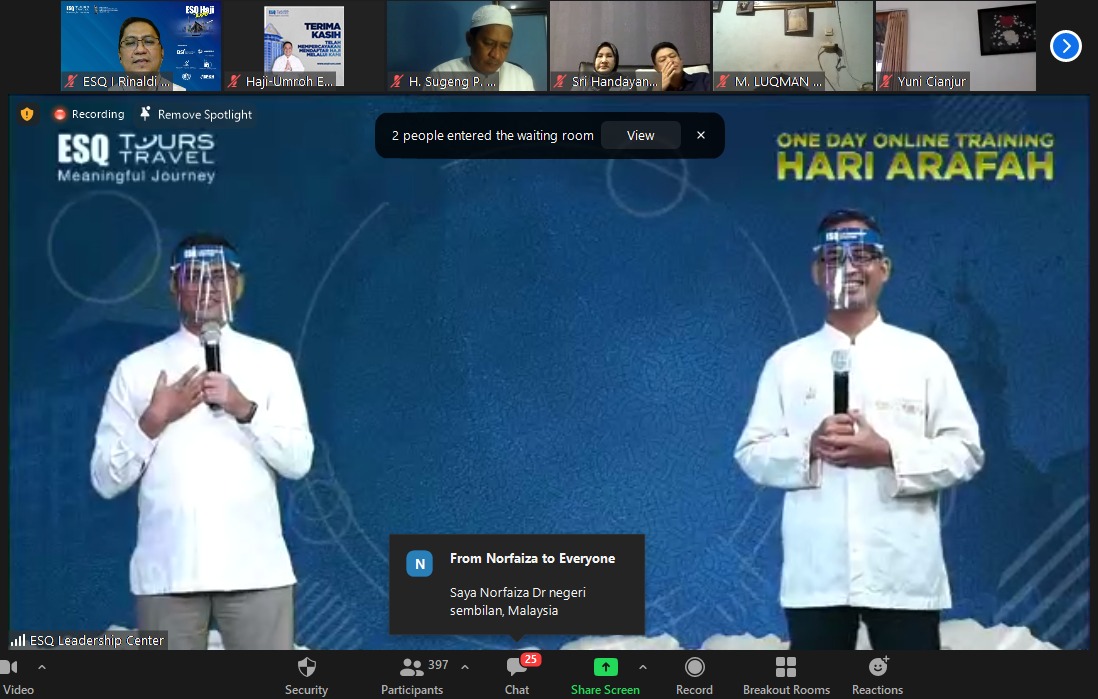Image resolution: width=1098 pixels, height=699 pixels.
Task: Expand the Participants options caret
Action: pyautogui.click(x=464, y=667)
